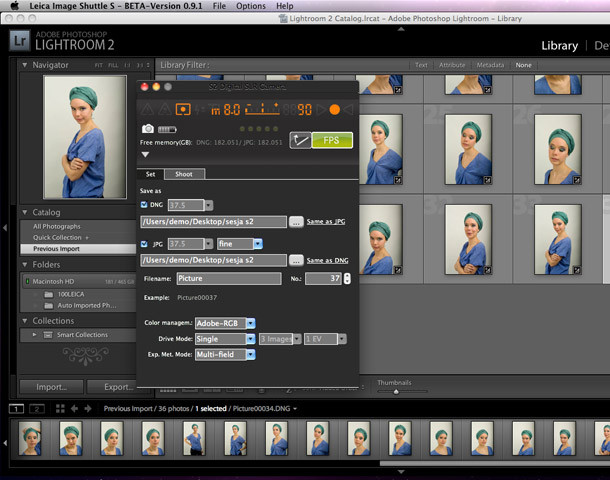The width and height of the screenshot is (610, 480).
Task: Open the grid view icon above the filmstrip
Action: [60, 408]
